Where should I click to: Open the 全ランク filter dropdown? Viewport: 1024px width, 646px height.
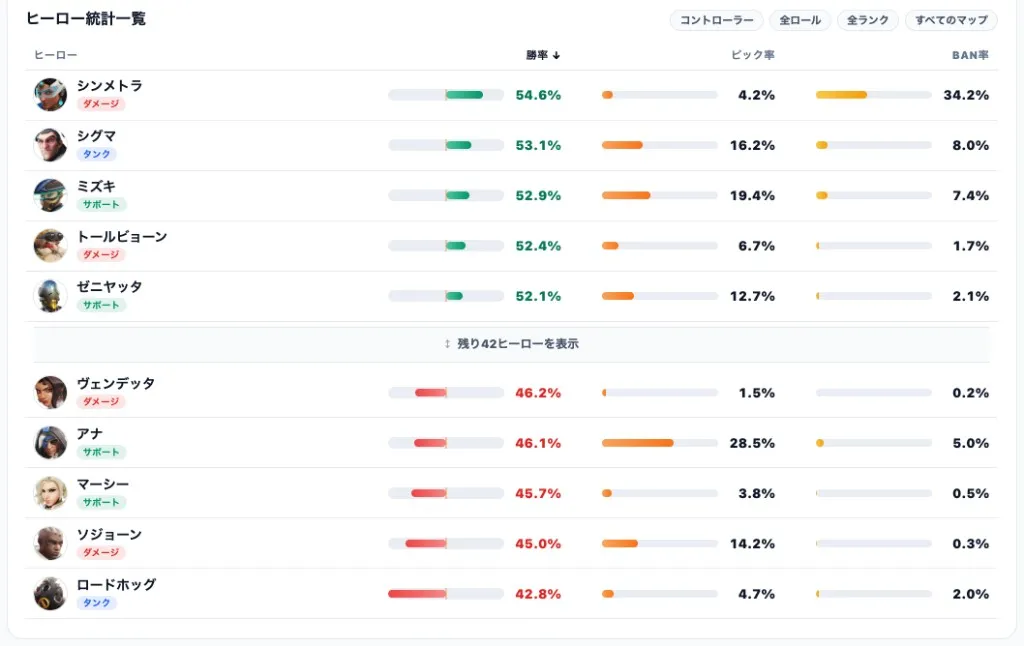pyautogui.click(x=868, y=20)
